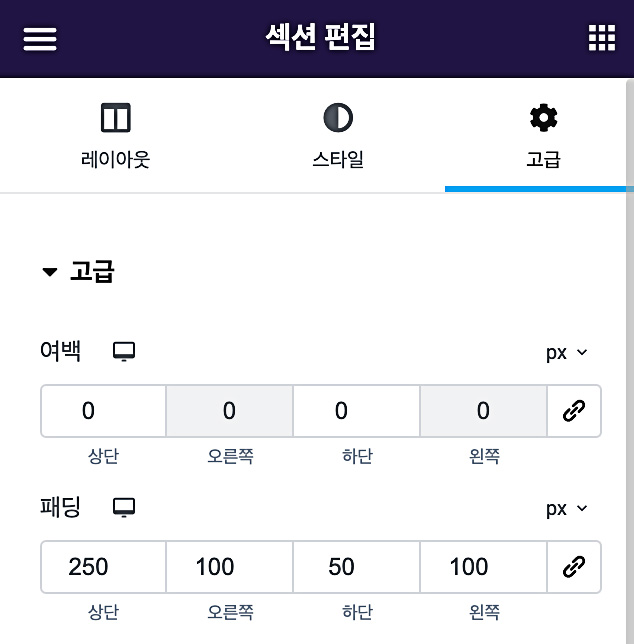634x644 pixels.
Task: Click the 스타일 half-circle icon
Action: coord(338,117)
